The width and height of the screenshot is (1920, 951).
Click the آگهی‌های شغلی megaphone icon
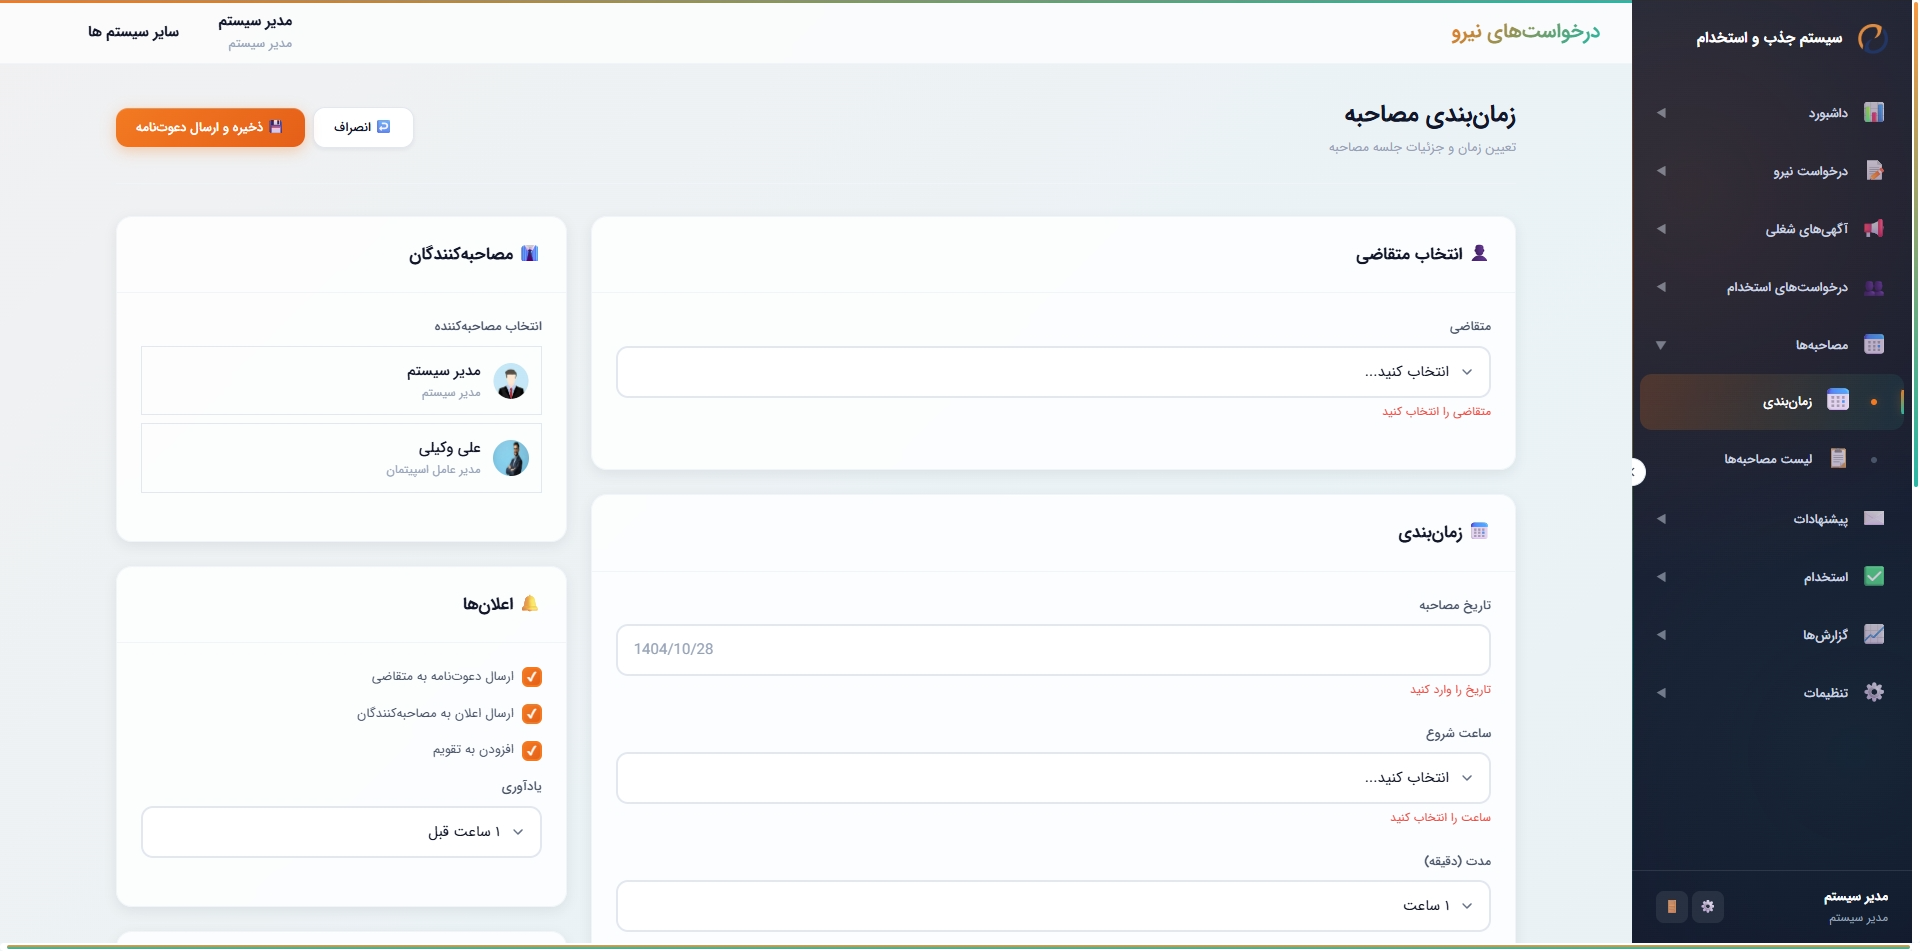pyautogui.click(x=1874, y=228)
